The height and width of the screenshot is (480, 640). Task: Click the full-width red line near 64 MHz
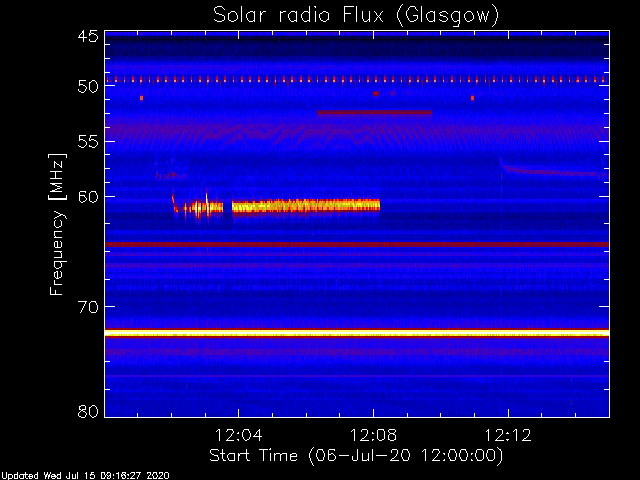(x=357, y=244)
